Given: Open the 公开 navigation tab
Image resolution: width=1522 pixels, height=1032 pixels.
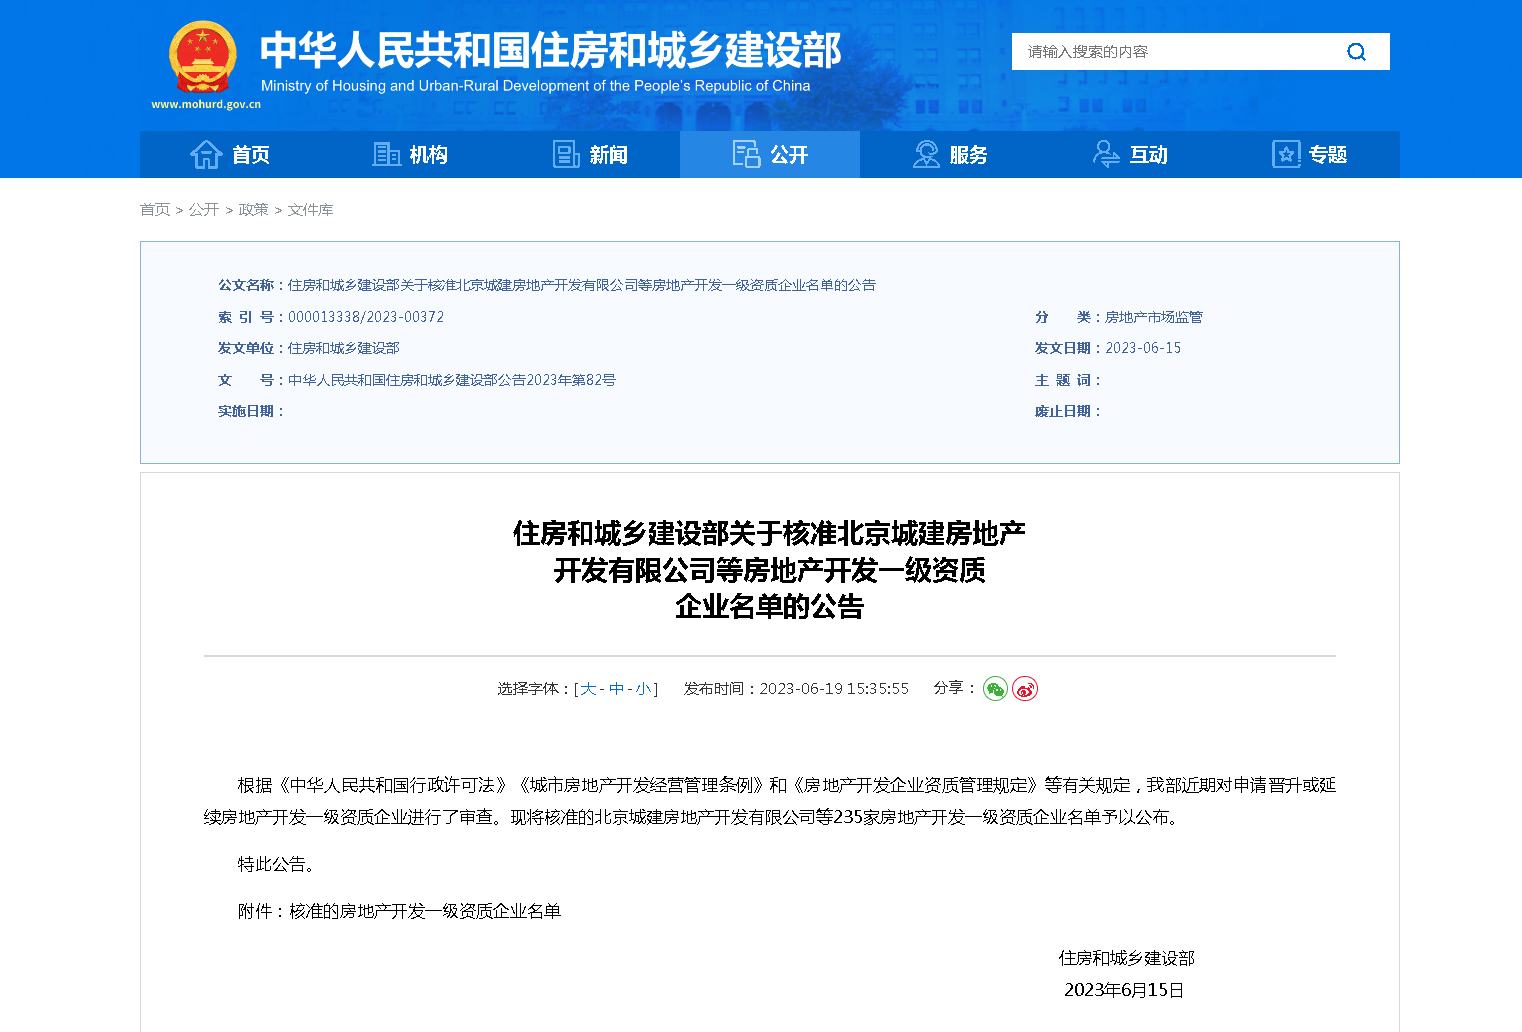Looking at the screenshot, I should pyautogui.click(x=770, y=155).
